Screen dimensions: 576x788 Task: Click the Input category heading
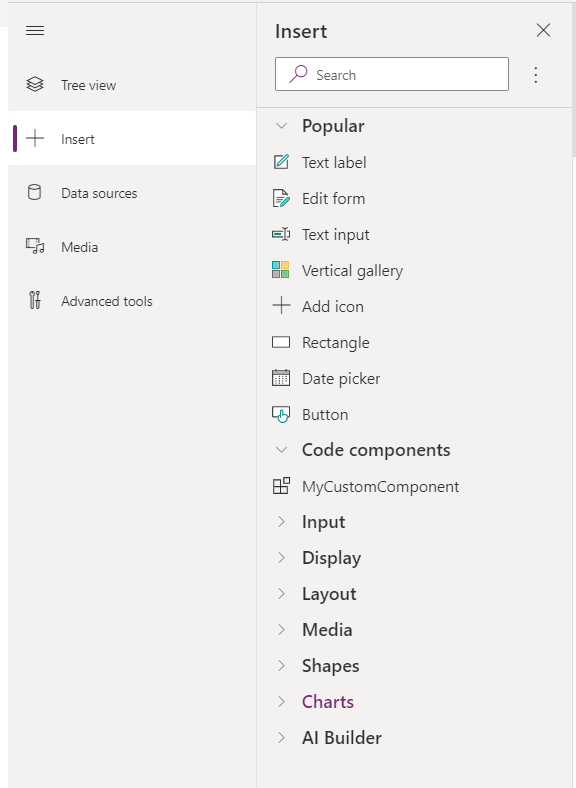323,522
